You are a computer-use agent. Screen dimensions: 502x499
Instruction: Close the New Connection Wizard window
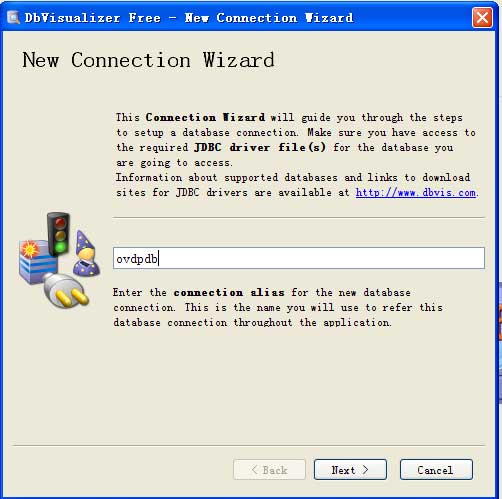coord(482,17)
